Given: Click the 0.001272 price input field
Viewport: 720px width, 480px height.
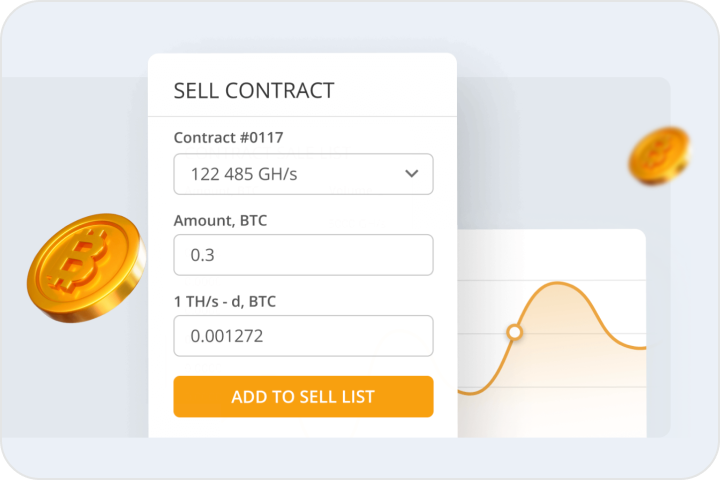Looking at the screenshot, I should [x=303, y=336].
